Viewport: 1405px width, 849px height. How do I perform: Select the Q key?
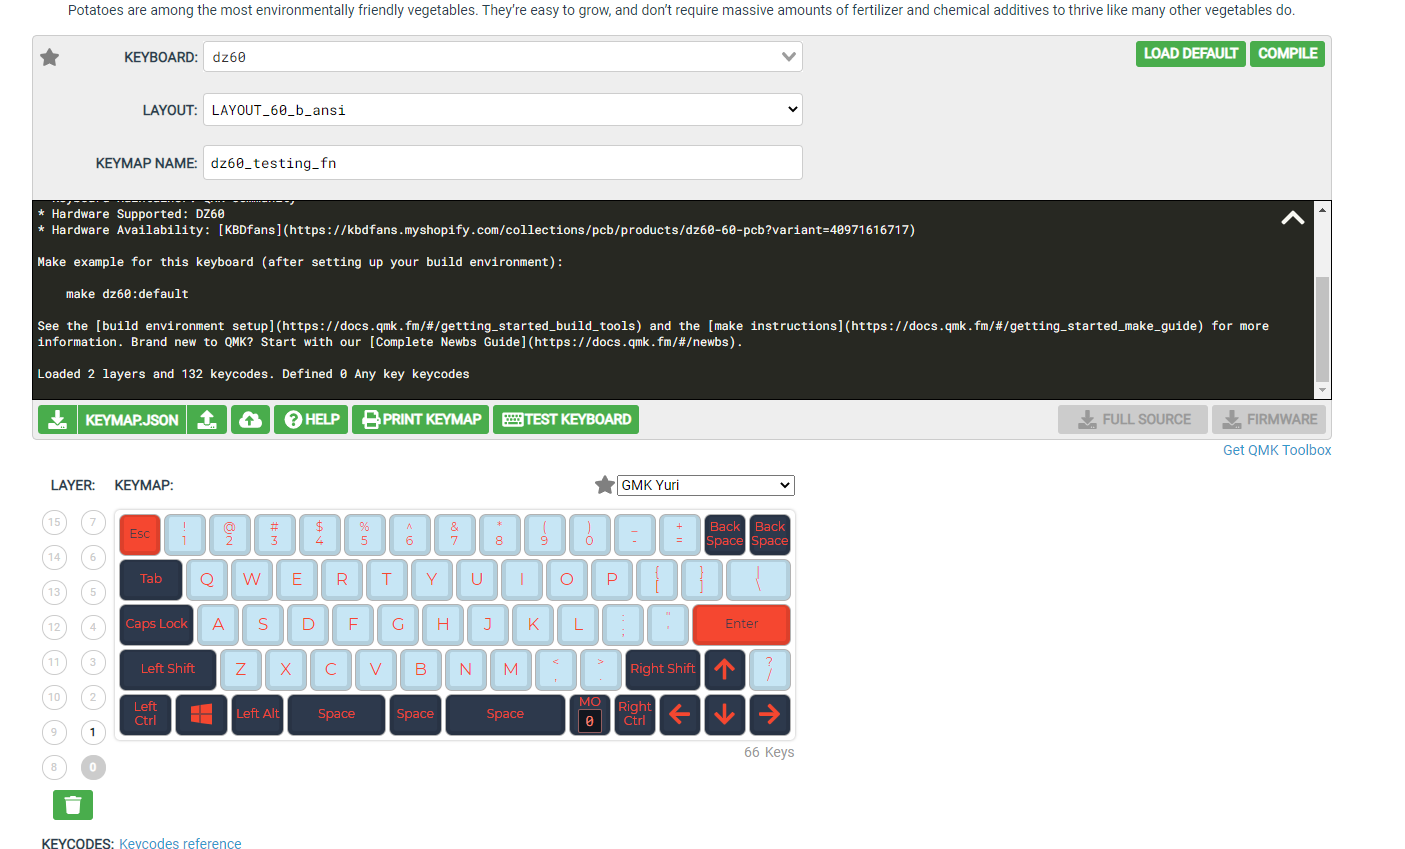(207, 579)
